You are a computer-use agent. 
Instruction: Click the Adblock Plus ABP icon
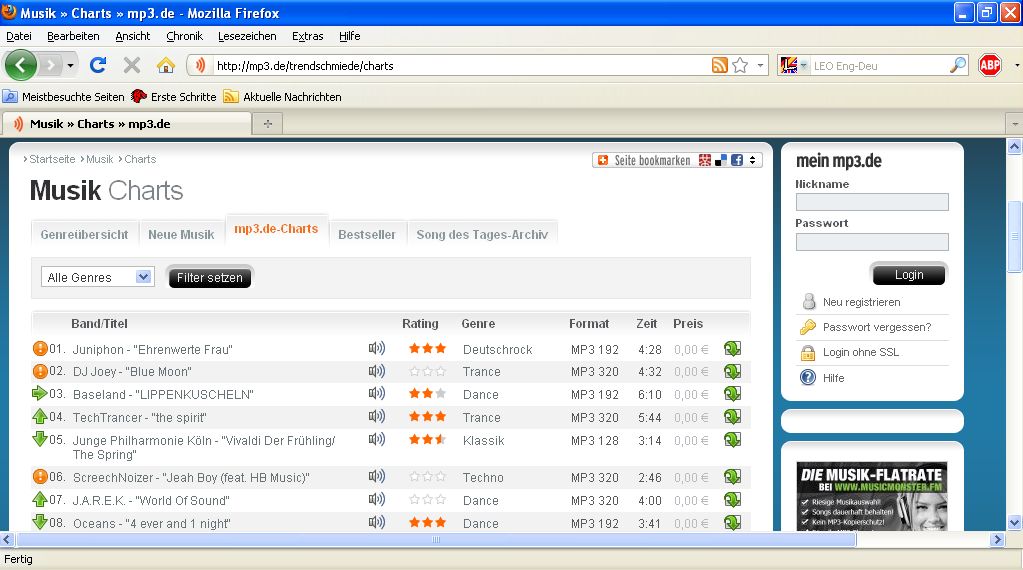[990, 65]
